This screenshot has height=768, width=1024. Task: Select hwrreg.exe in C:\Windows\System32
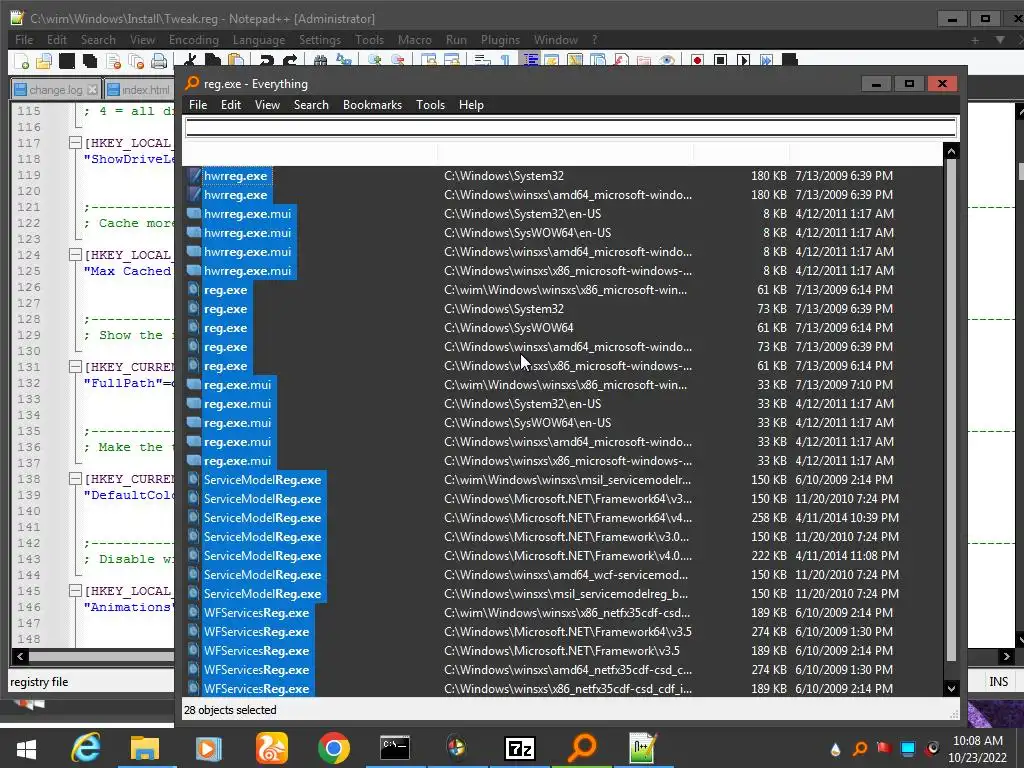[563, 176]
